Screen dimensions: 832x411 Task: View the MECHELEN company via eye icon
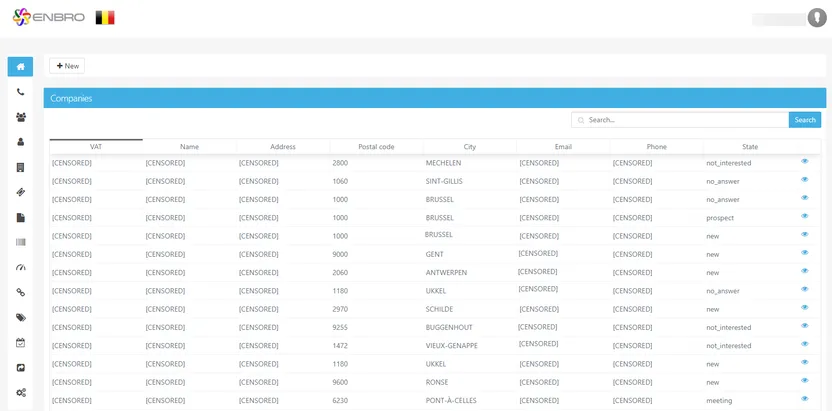pyautogui.click(x=804, y=161)
